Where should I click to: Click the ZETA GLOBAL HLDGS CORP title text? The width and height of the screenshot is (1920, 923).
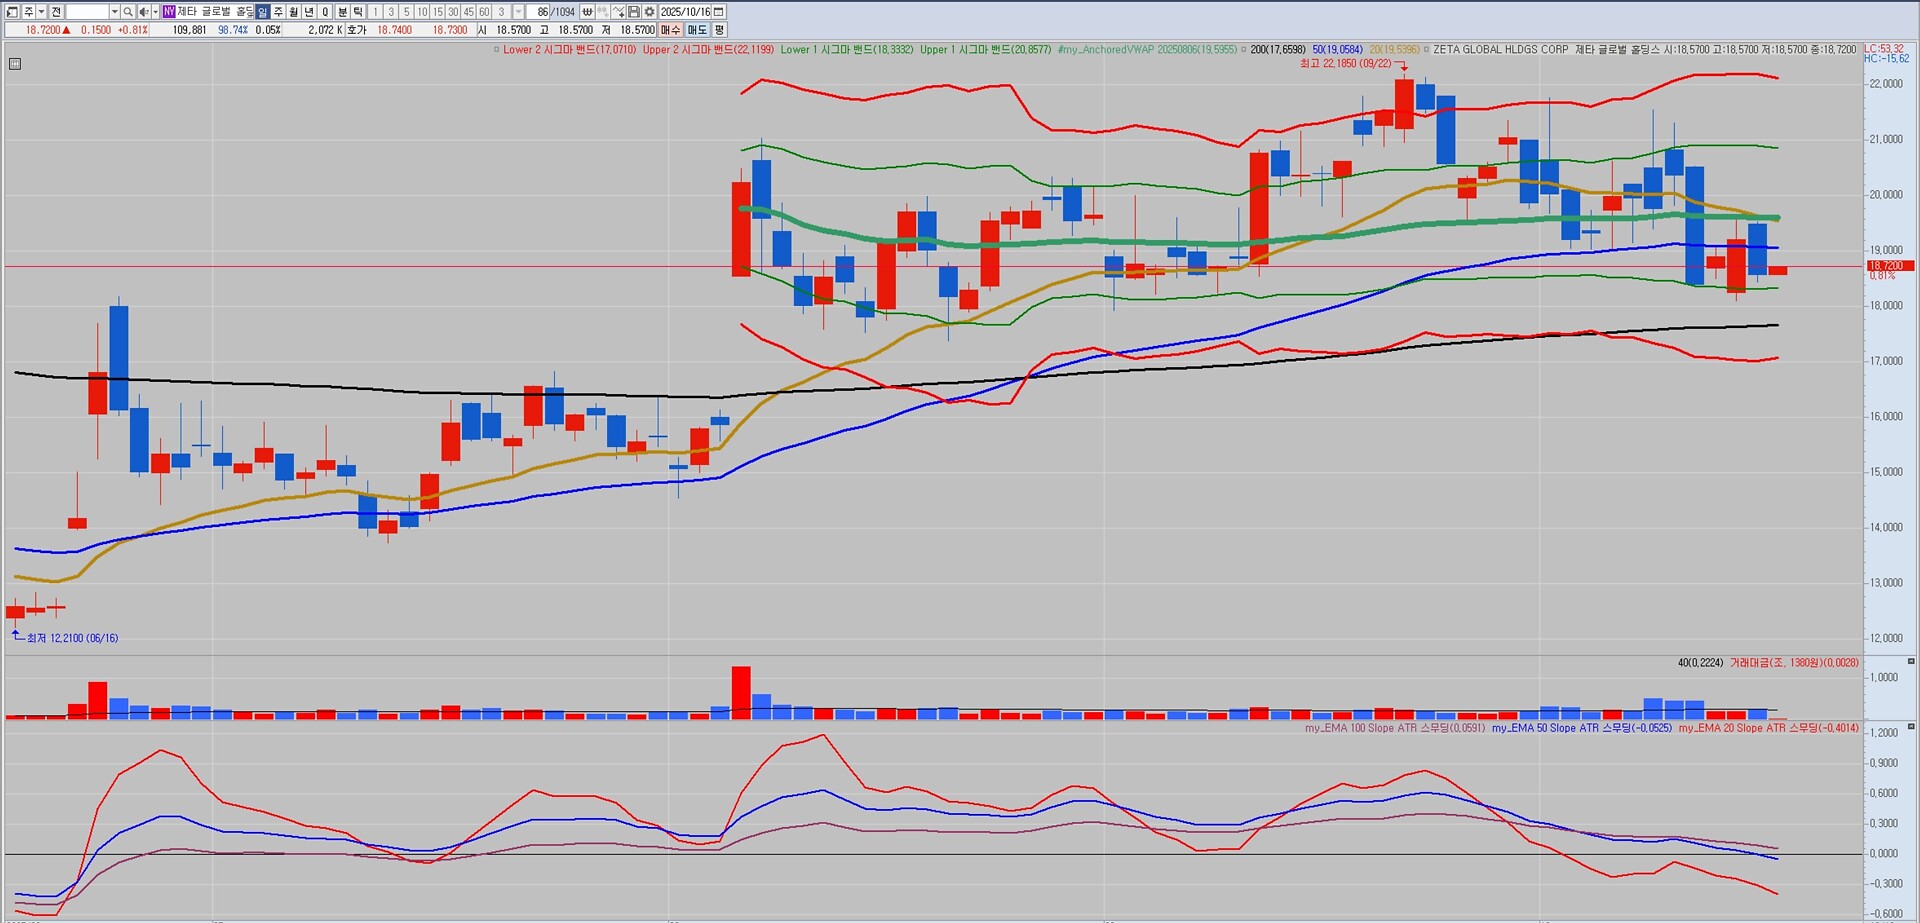point(1500,49)
